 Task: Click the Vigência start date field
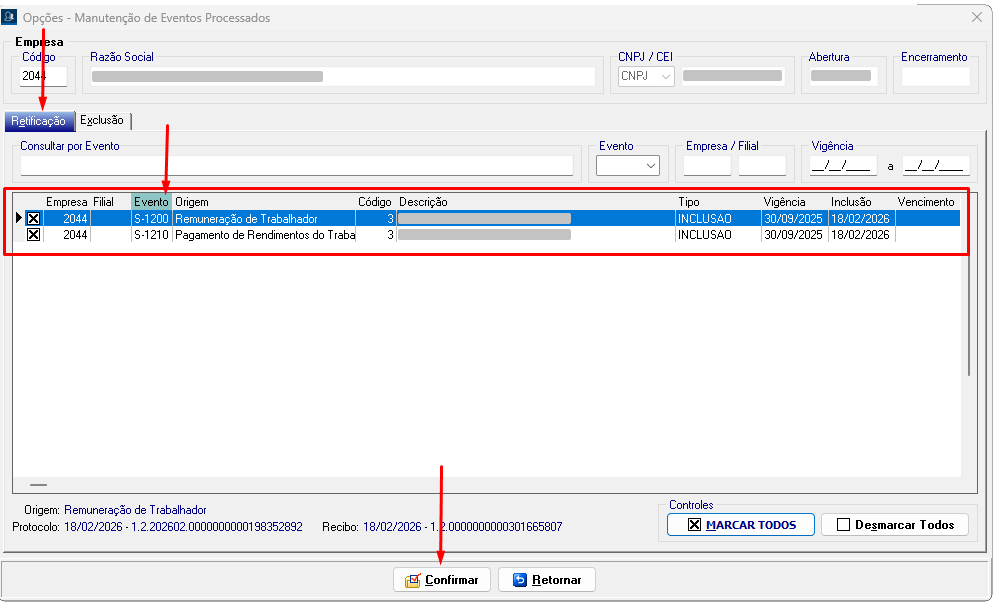843,166
